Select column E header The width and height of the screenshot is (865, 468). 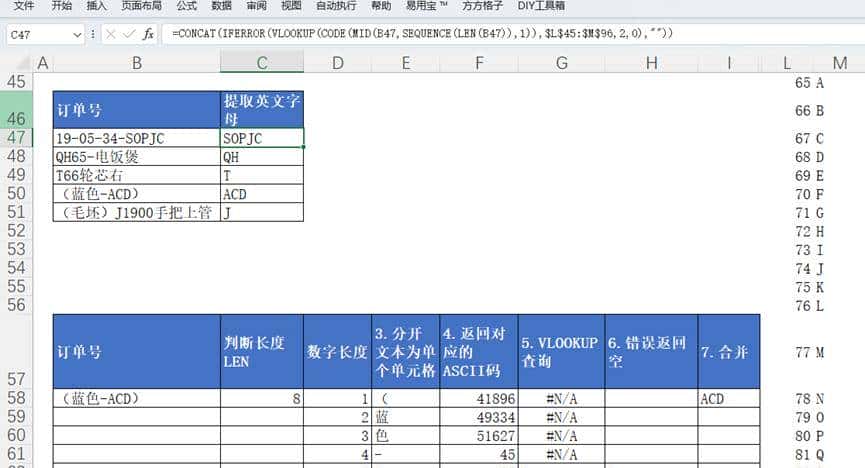coord(405,63)
